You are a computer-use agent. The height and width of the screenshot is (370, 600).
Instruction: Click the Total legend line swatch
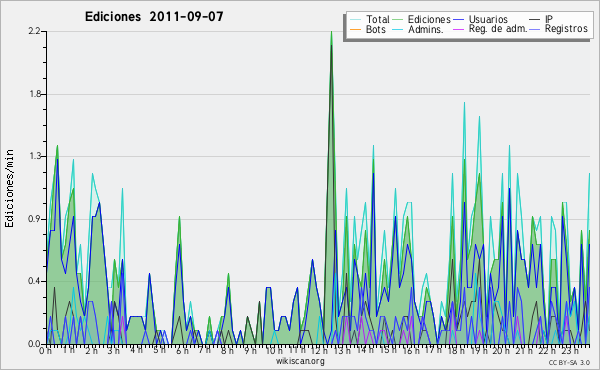tap(355, 20)
